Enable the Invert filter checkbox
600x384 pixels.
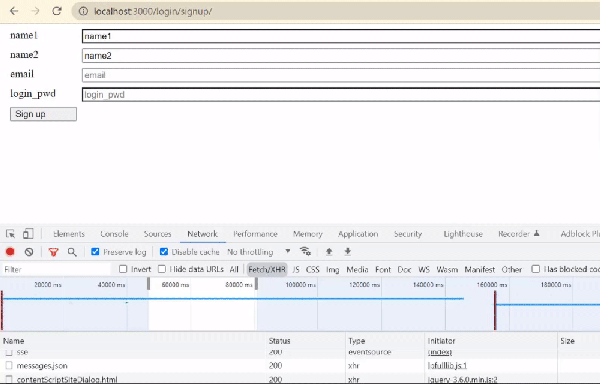(123, 269)
